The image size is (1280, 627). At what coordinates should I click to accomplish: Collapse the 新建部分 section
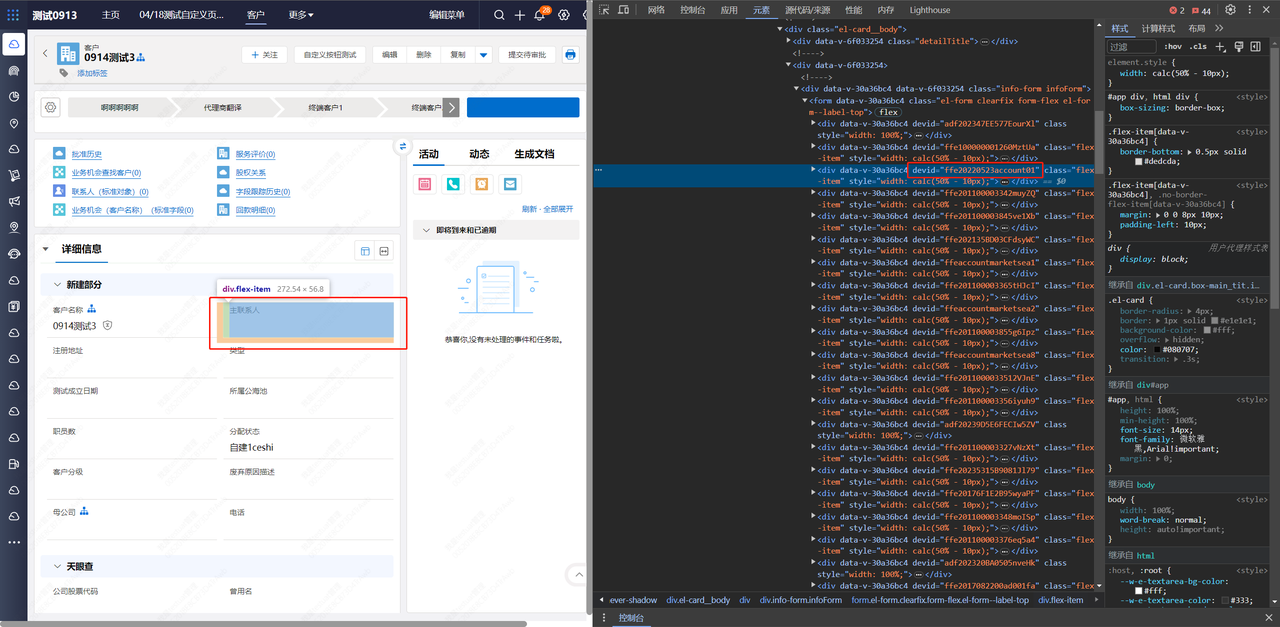[58, 285]
